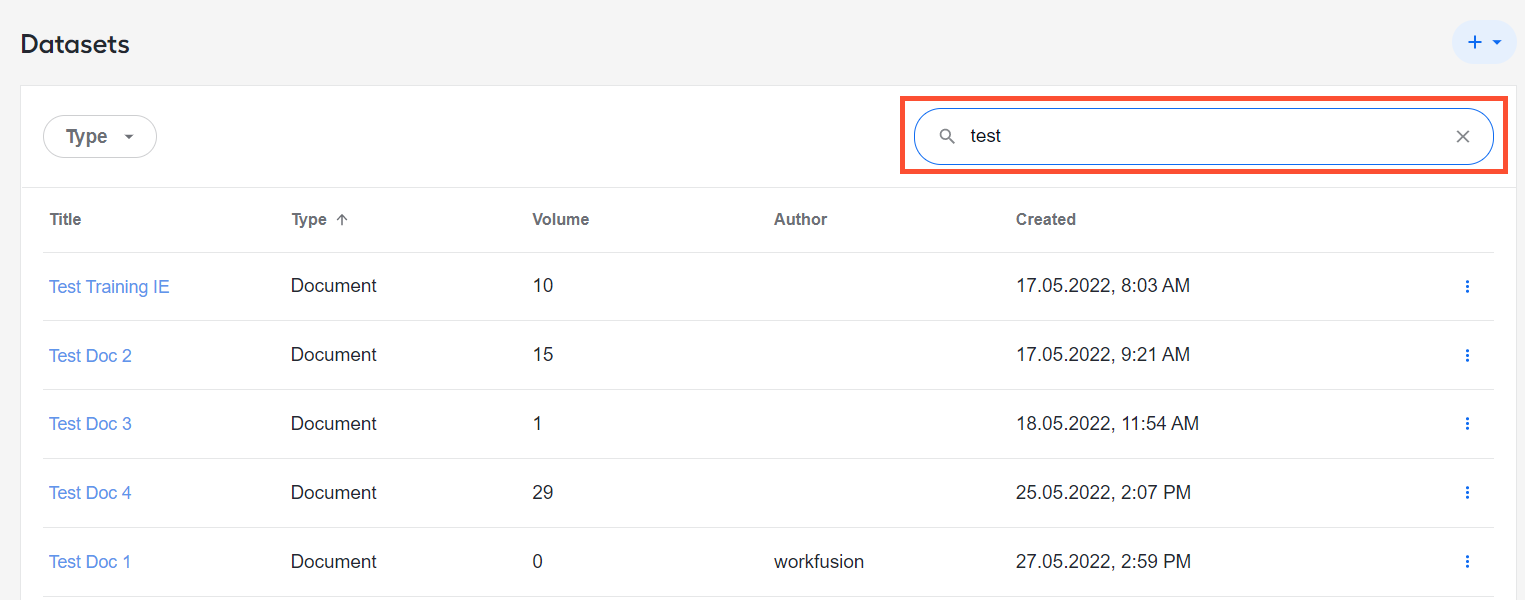The width and height of the screenshot is (1525, 600).
Task: Click volume value 15 of Test Doc 2
Action: (543, 355)
